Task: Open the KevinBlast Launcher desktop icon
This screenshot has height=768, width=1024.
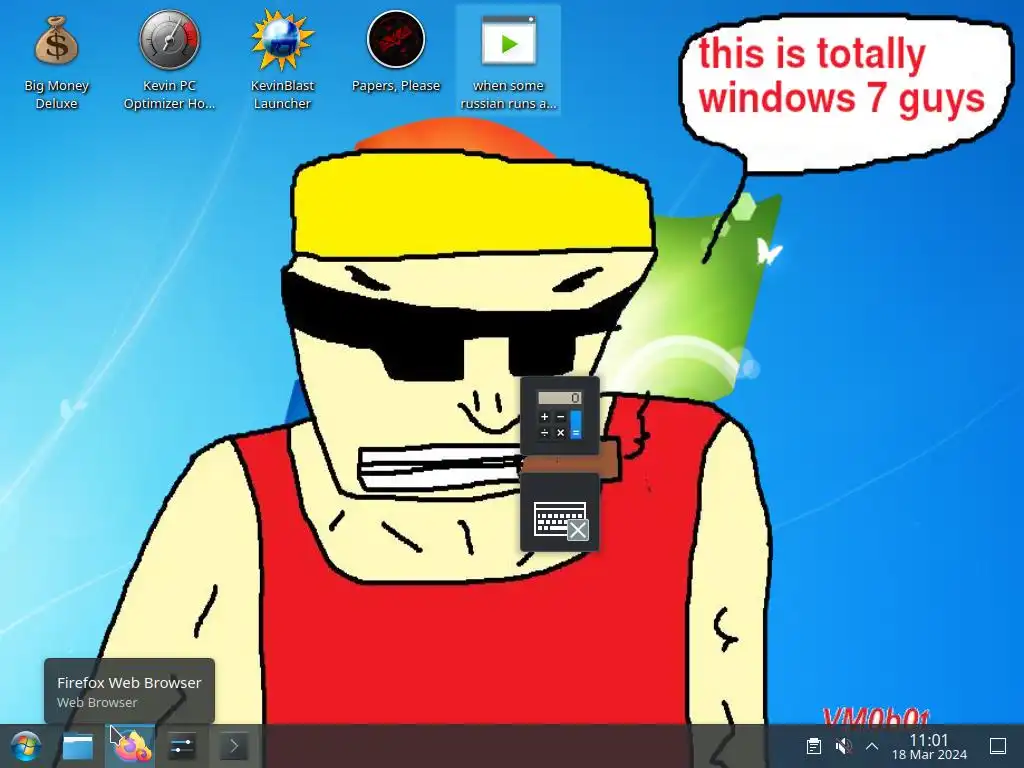Action: [282, 62]
